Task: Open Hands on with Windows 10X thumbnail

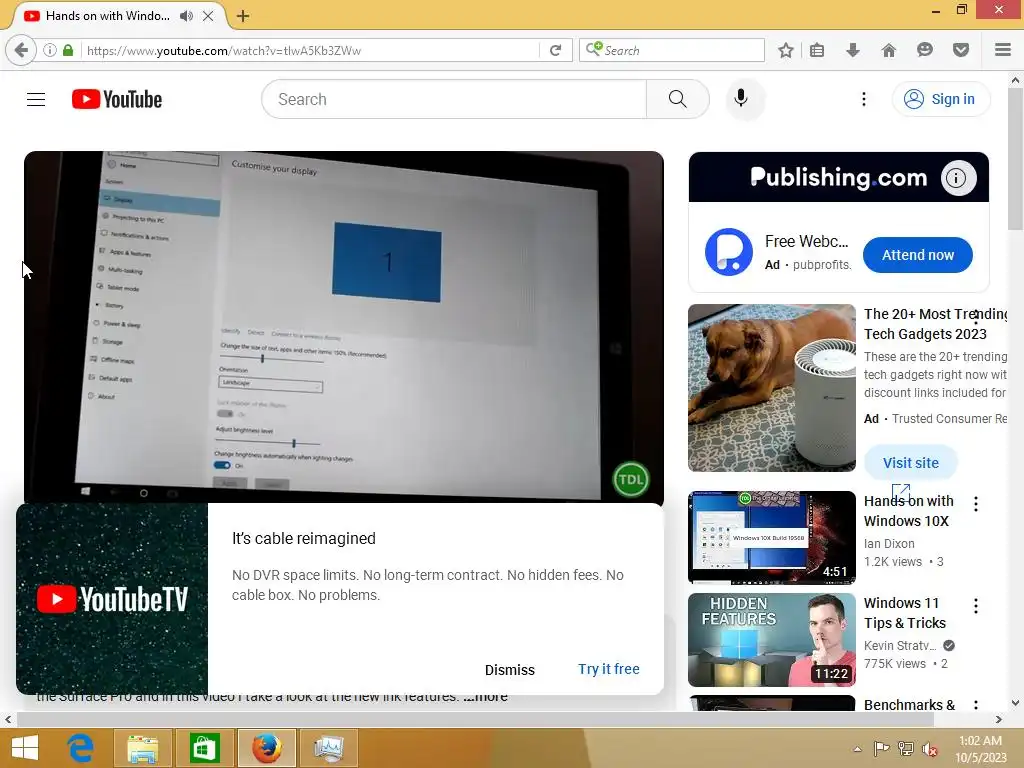Action: 772,537
